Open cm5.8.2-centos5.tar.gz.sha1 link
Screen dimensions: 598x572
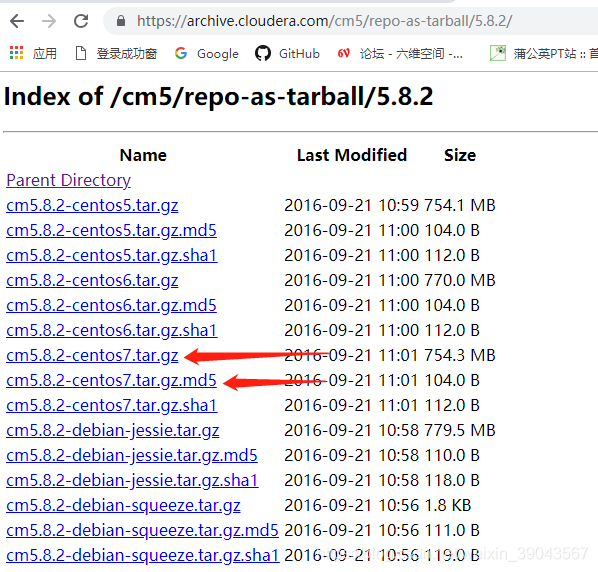coord(112,255)
